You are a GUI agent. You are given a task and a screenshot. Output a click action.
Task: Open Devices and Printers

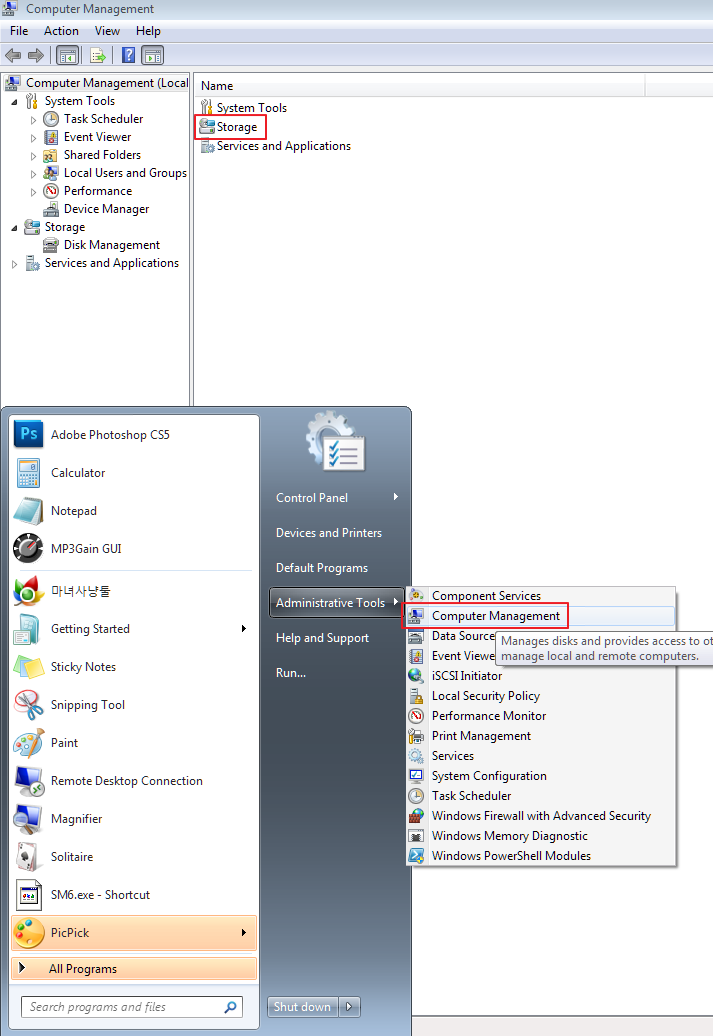(x=337, y=533)
